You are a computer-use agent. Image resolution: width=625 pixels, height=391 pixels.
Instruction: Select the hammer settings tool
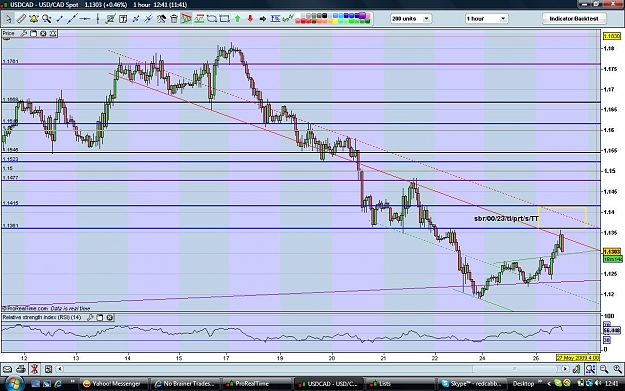(x=161, y=19)
